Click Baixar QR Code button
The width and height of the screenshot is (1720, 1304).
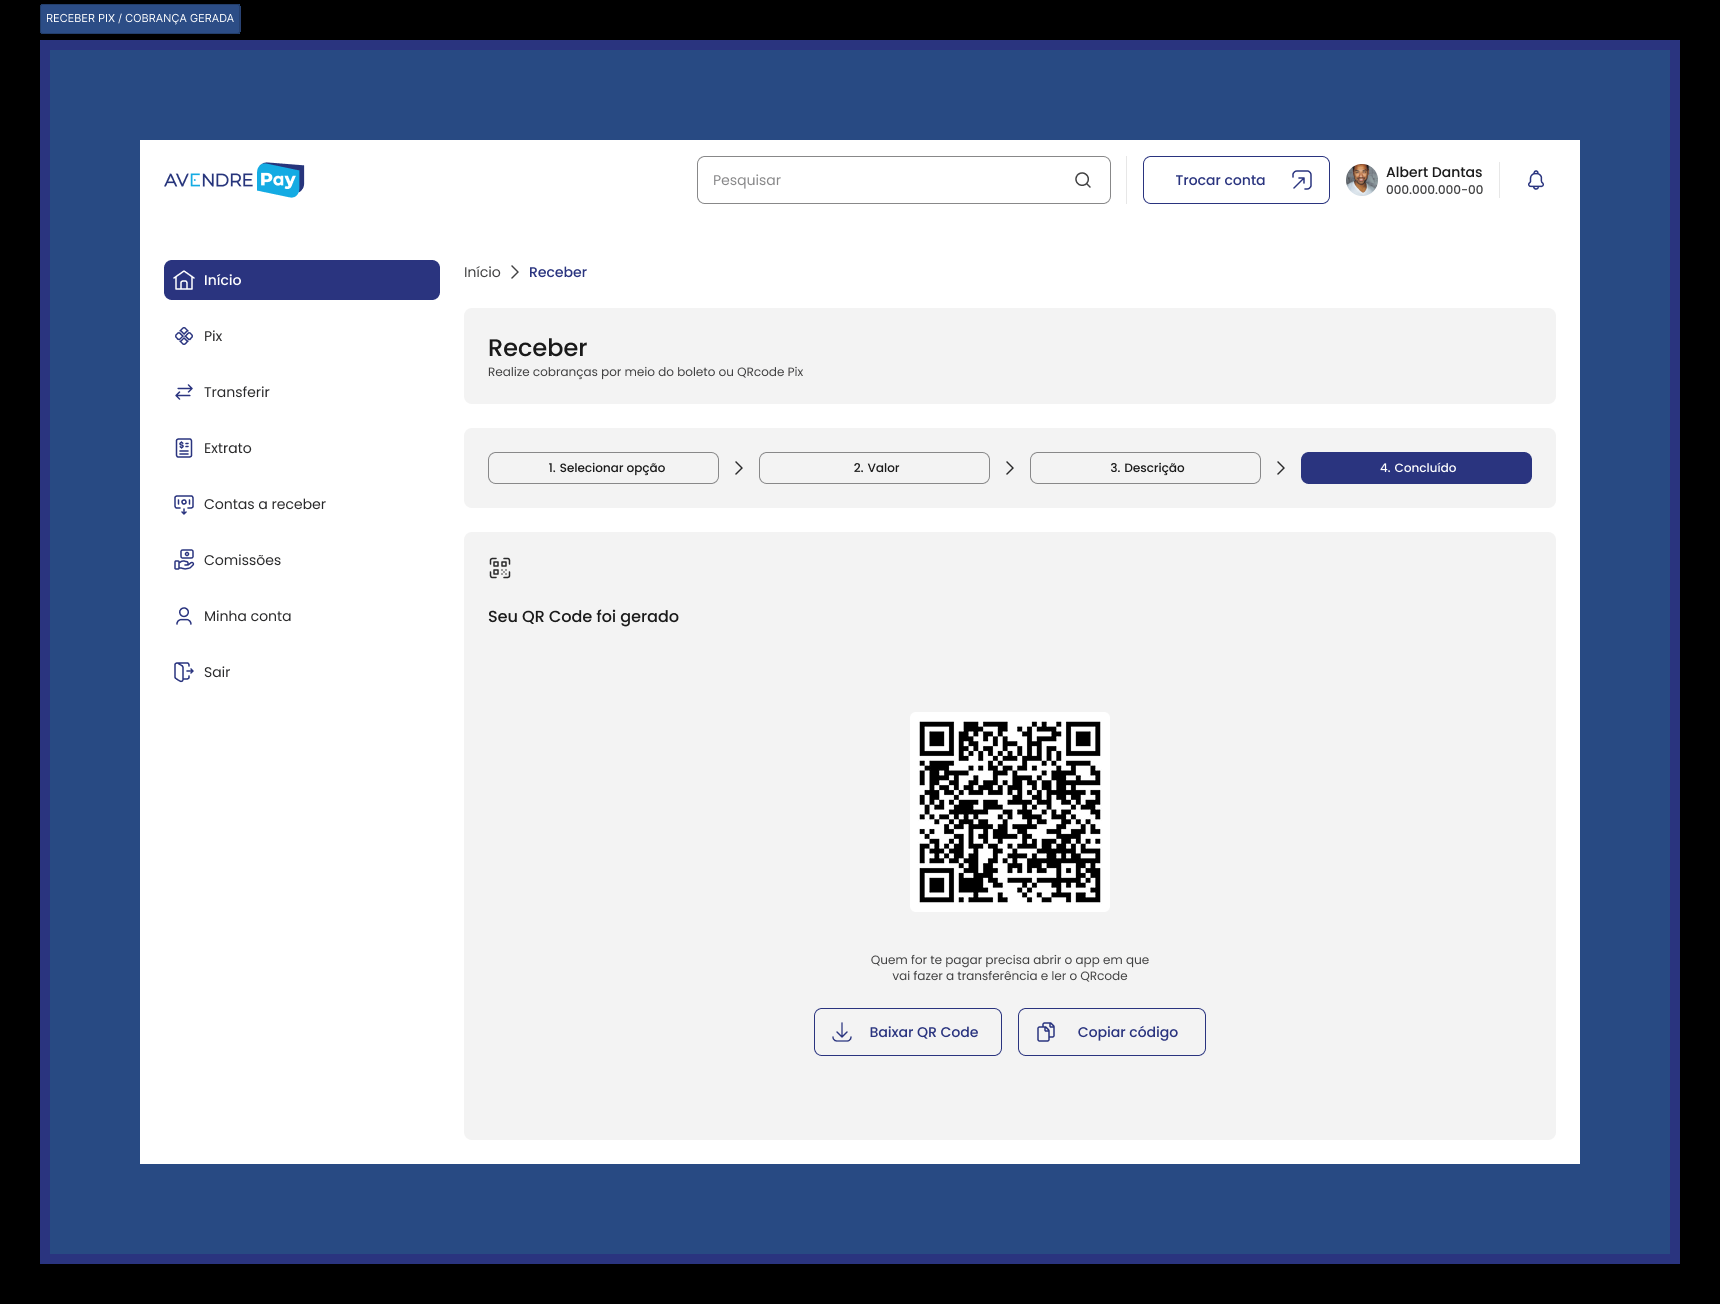pyautogui.click(x=908, y=1032)
